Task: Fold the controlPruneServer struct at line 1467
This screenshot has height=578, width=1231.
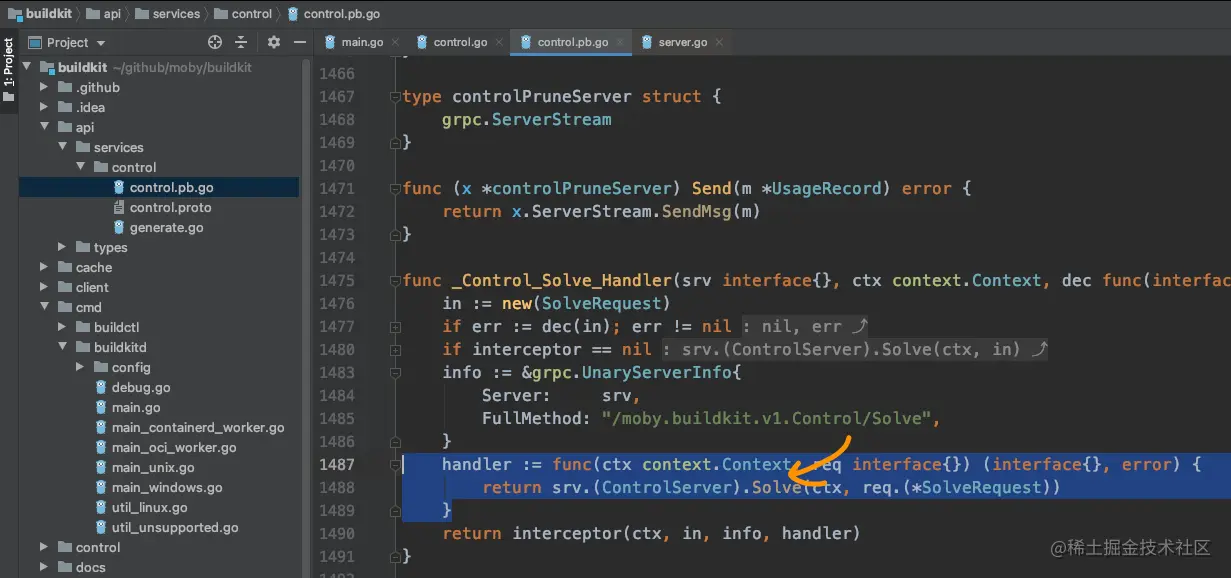Action: (395, 97)
